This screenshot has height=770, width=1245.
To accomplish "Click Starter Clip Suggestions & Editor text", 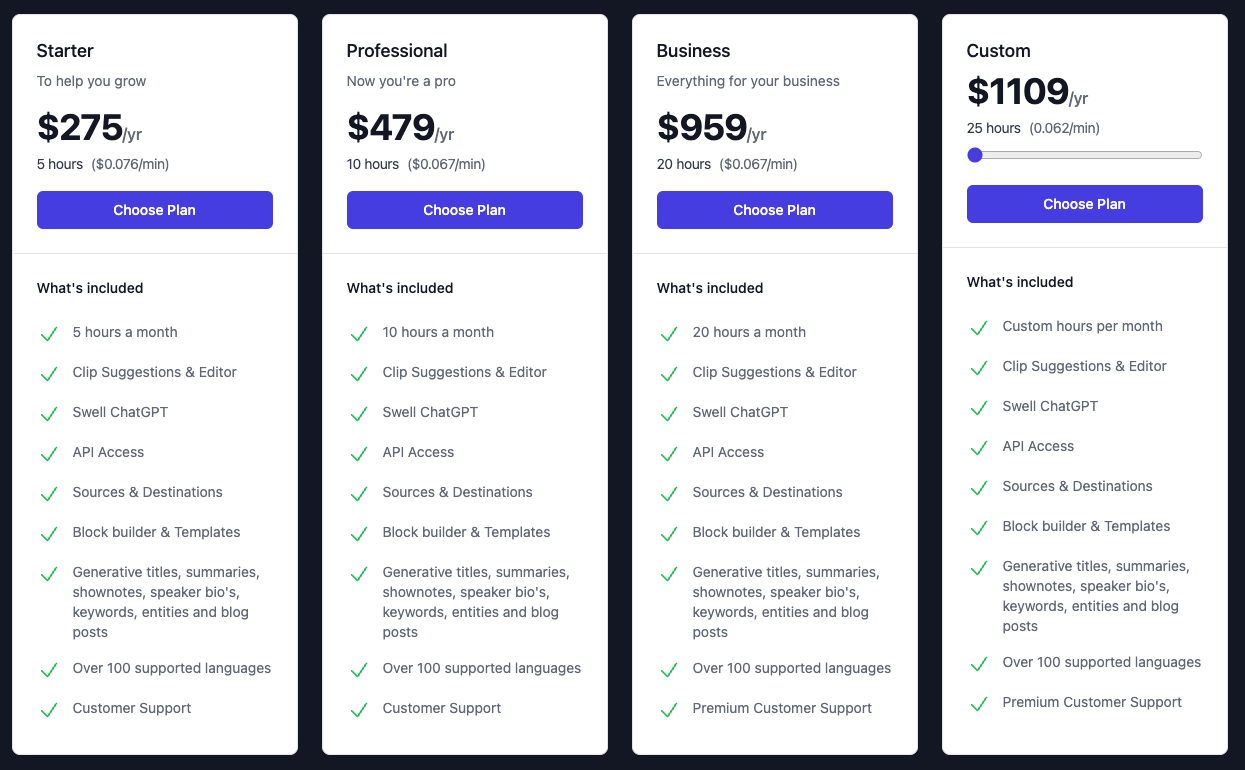I will tap(154, 372).
